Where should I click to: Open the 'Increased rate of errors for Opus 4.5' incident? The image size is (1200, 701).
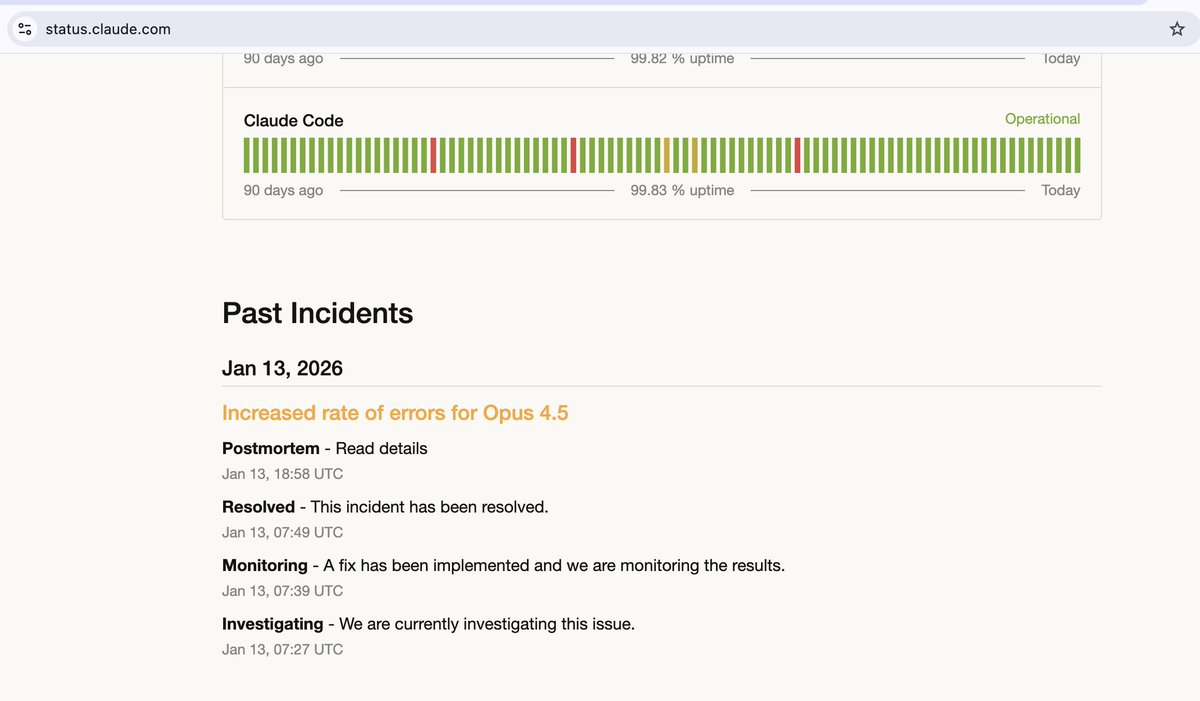pos(395,412)
